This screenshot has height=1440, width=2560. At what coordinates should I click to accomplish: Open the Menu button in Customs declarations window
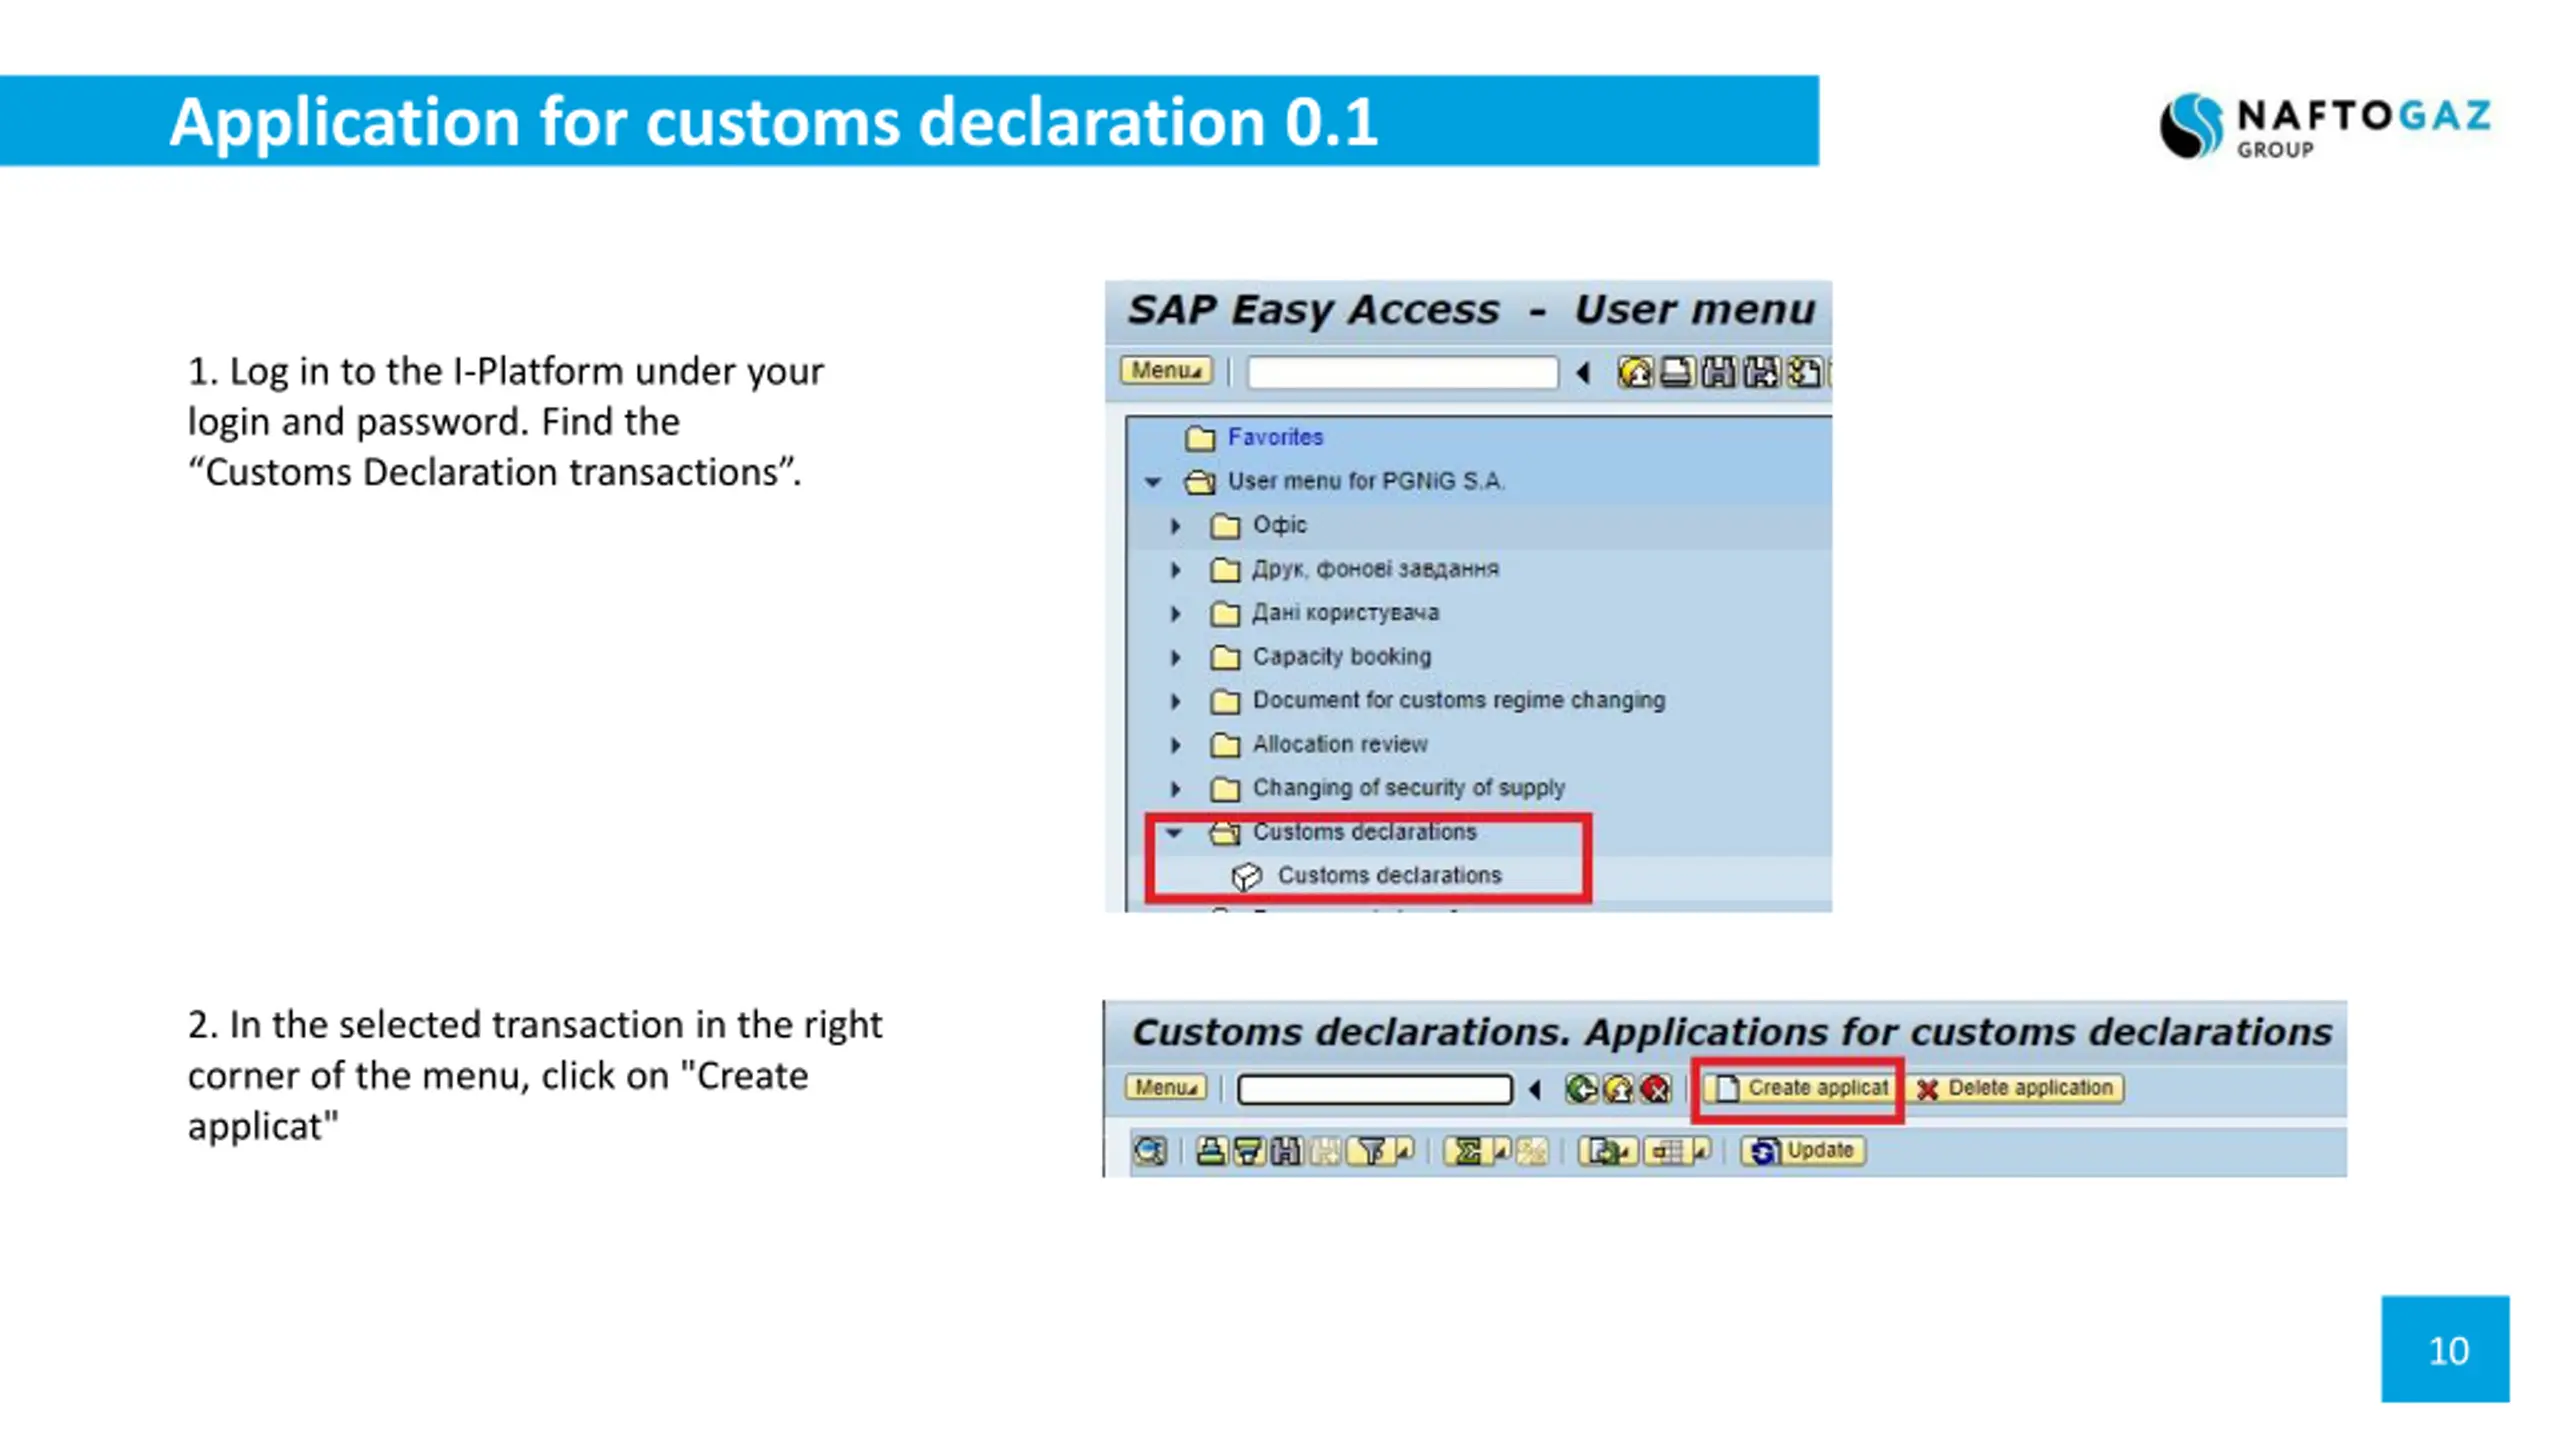1166,1087
